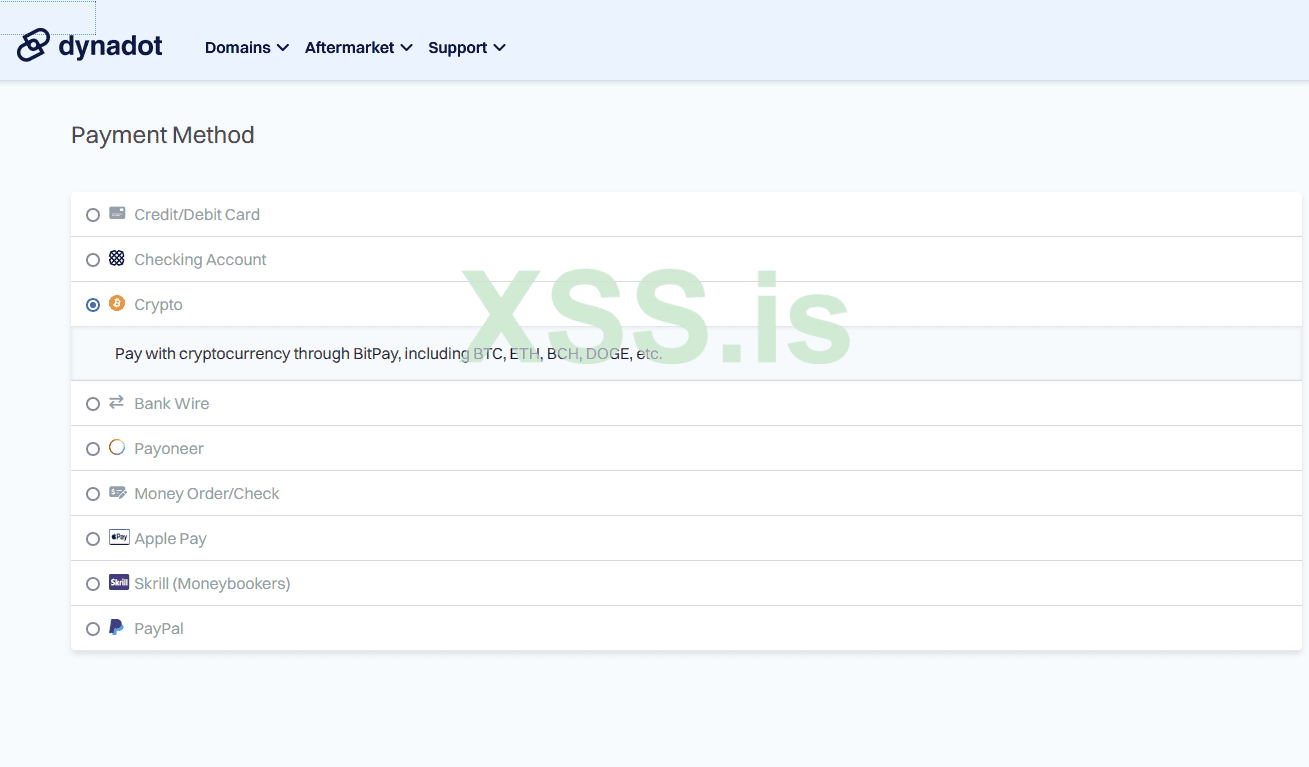Viewport: 1309px width, 767px height.
Task: Click the Skrill logo icon
Action: point(119,582)
